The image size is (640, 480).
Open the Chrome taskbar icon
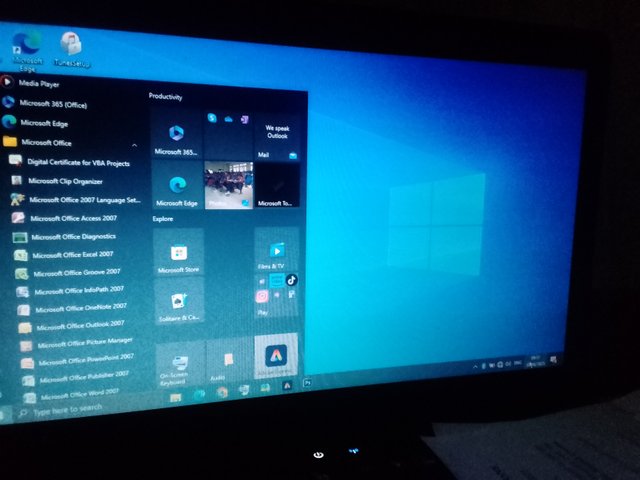(222, 392)
